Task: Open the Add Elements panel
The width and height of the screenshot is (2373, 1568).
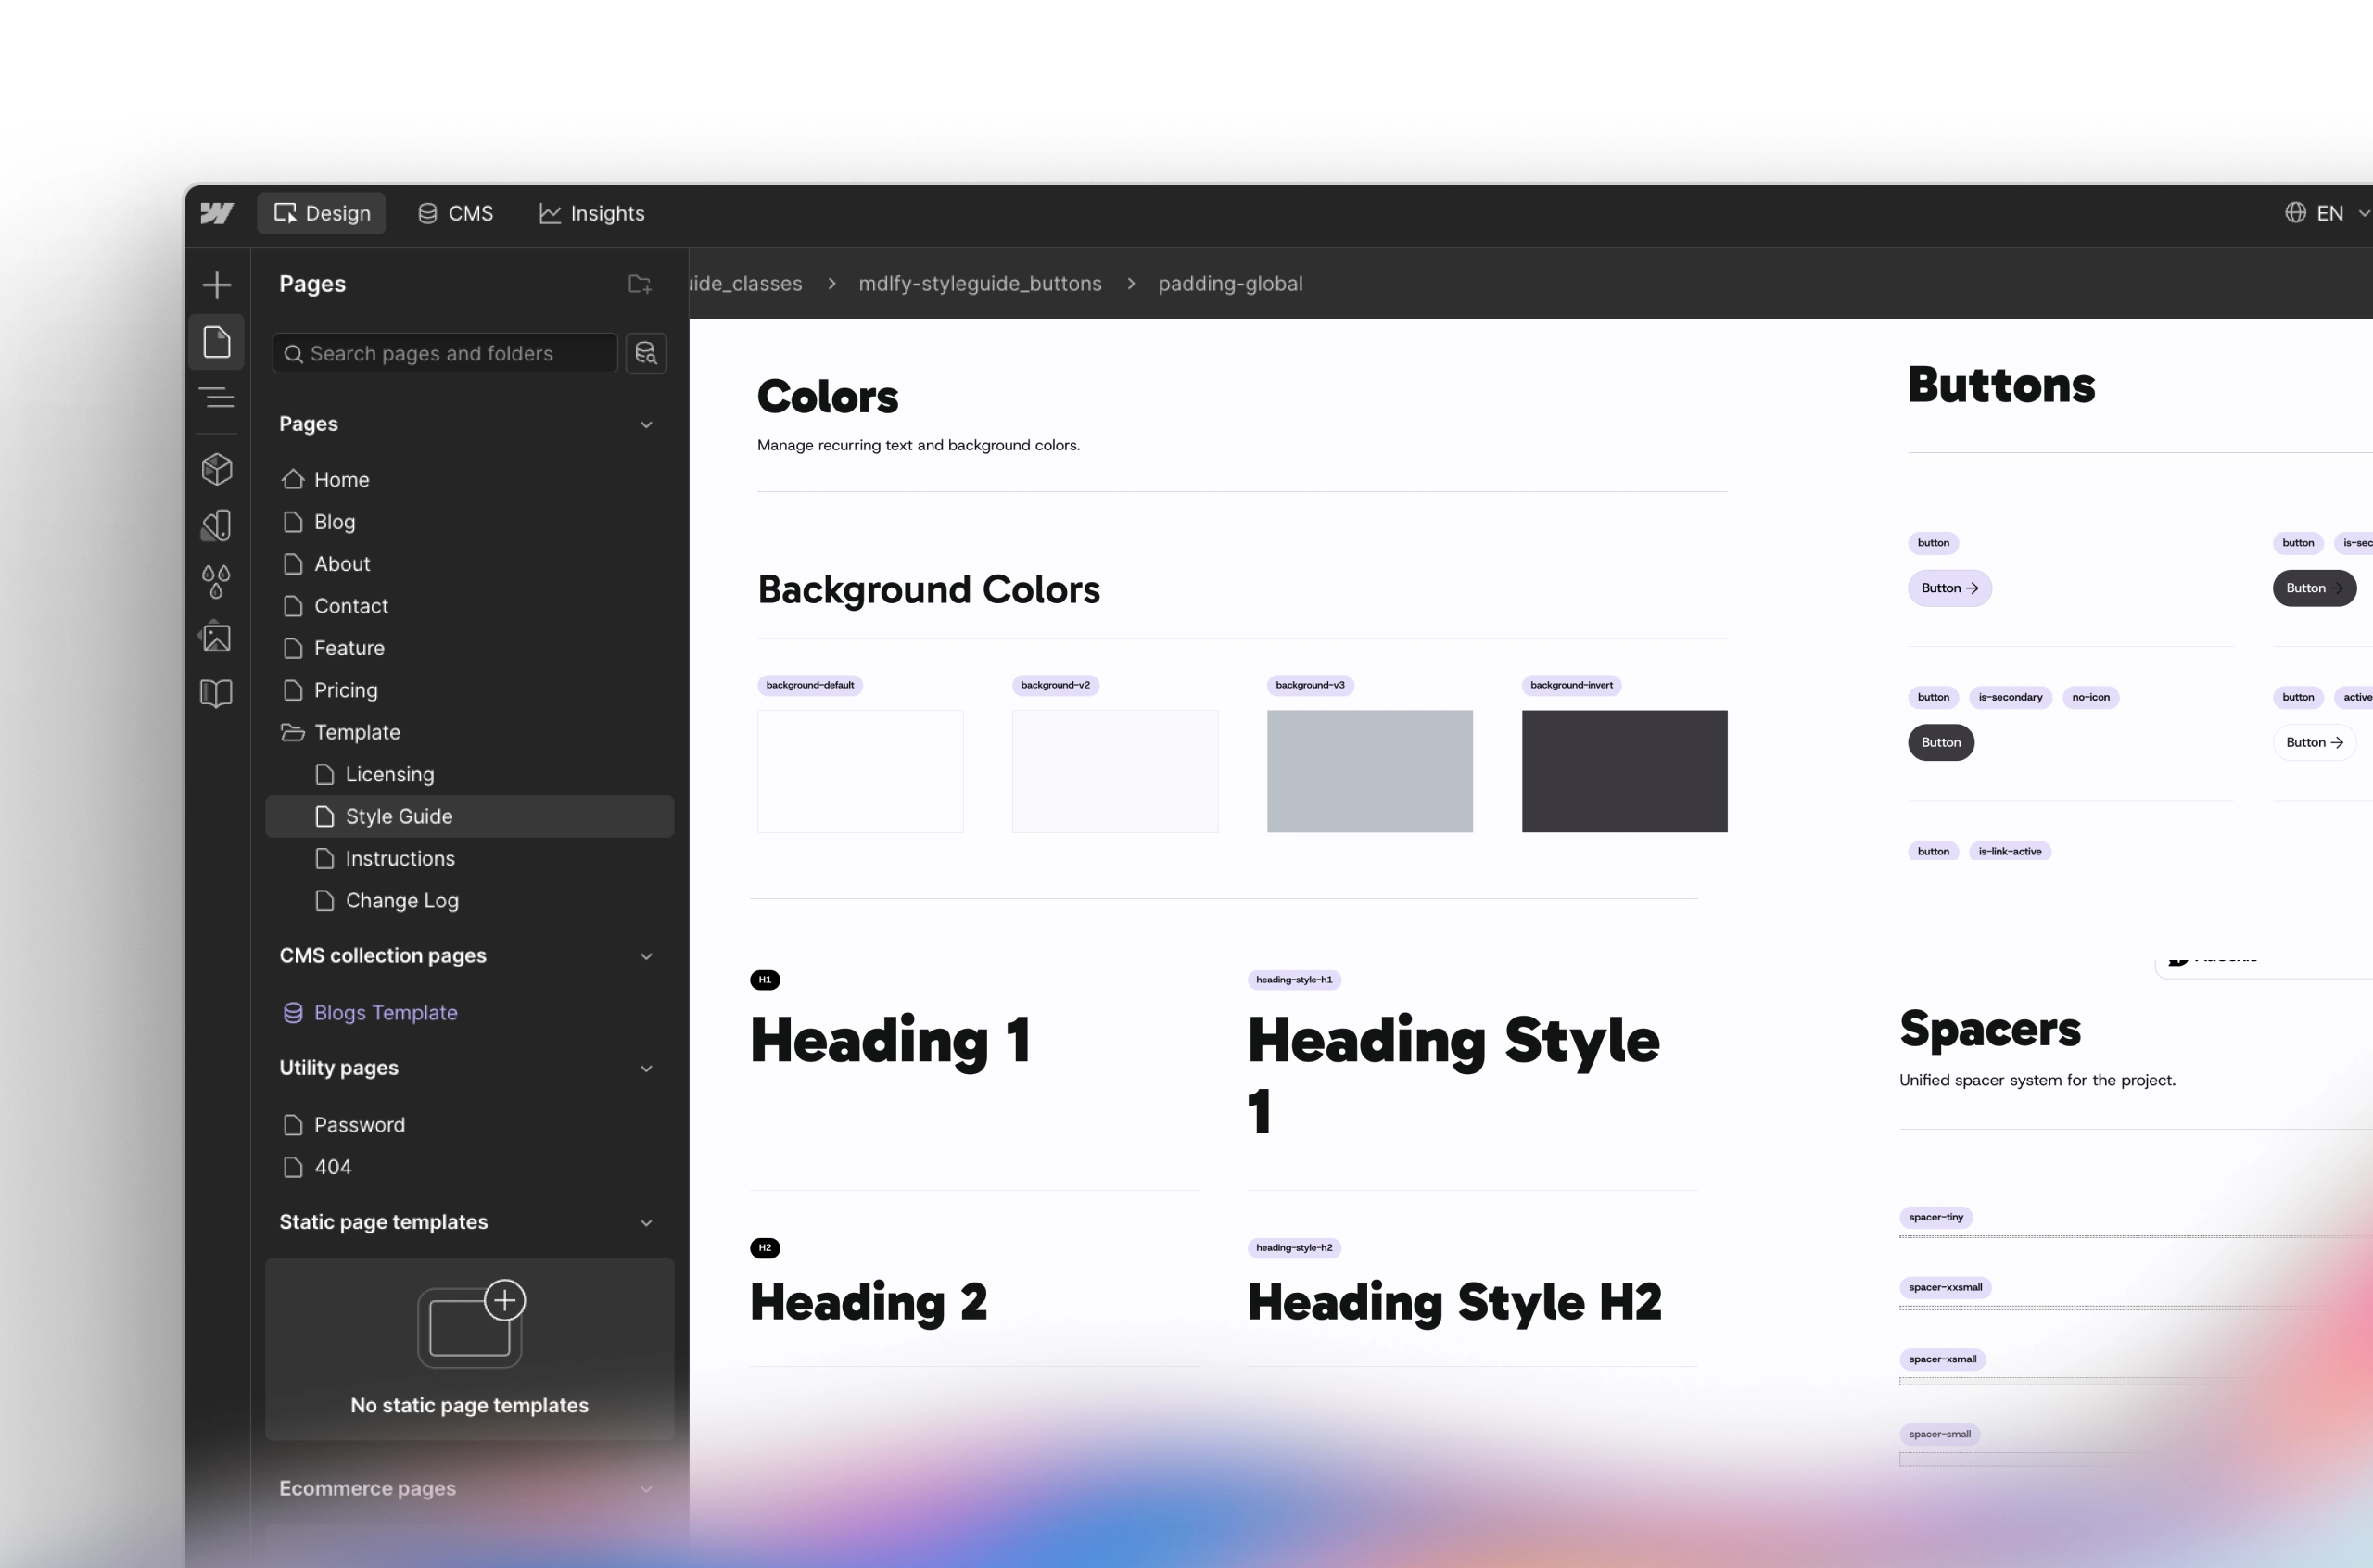Action: [x=216, y=284]
